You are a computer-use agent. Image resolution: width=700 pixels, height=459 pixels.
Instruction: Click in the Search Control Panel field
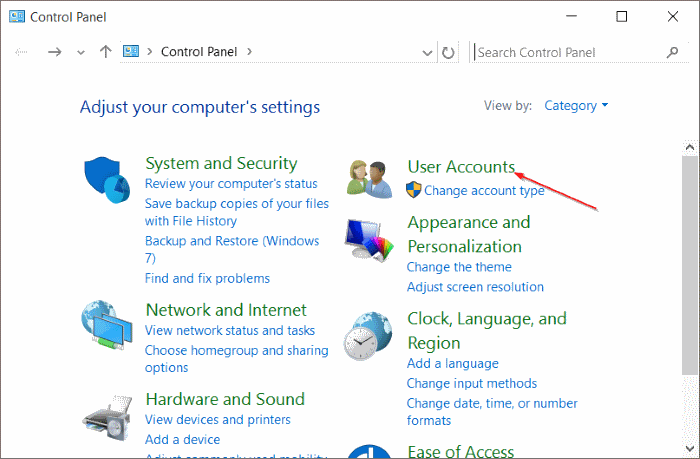coord(565,52)
